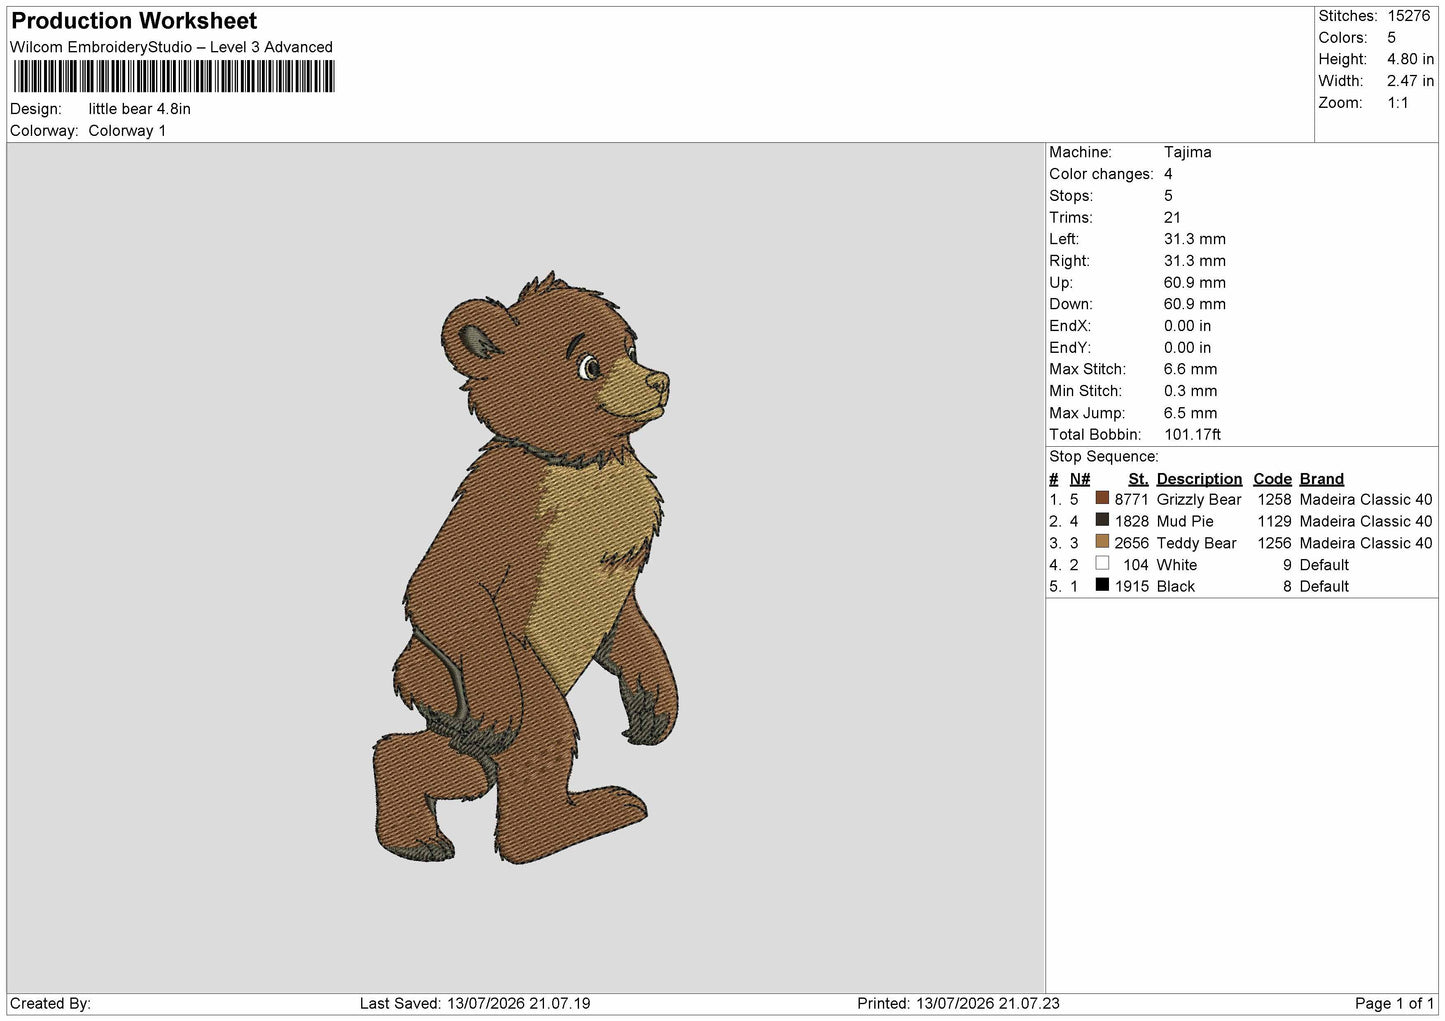Click the 'Production Worksheet' title
This screenshot has width=1445, height=1021.
(134, 21)
